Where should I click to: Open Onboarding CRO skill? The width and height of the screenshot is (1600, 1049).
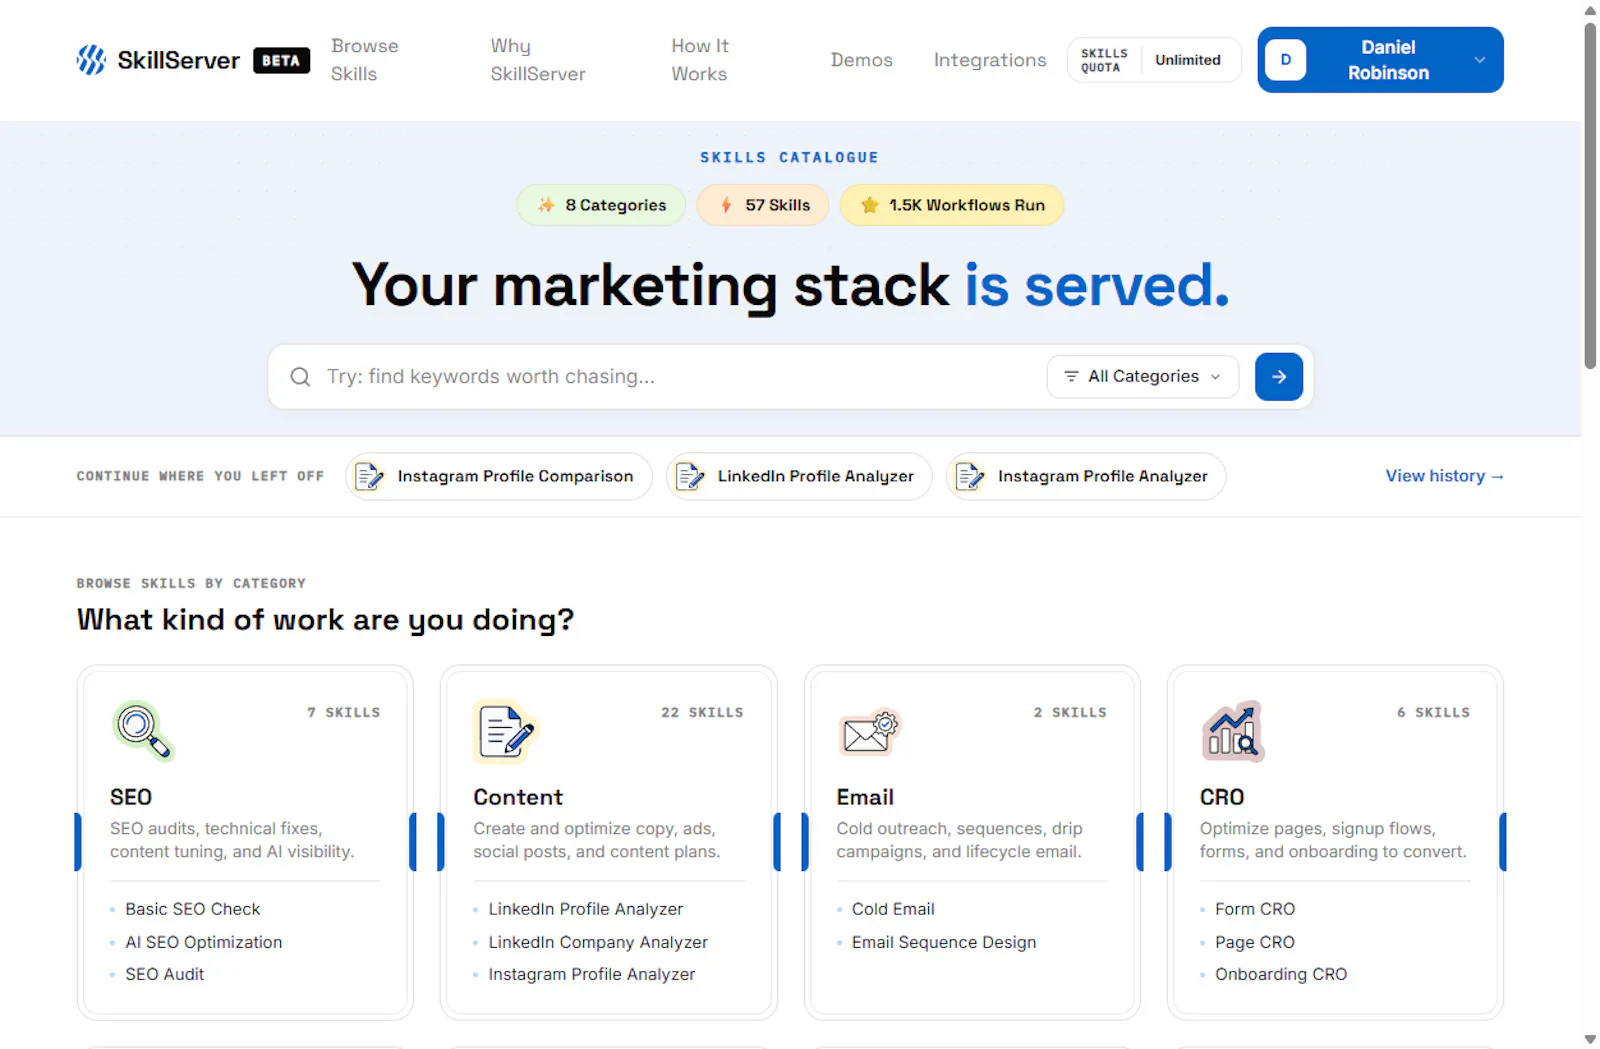point(1281,974)
